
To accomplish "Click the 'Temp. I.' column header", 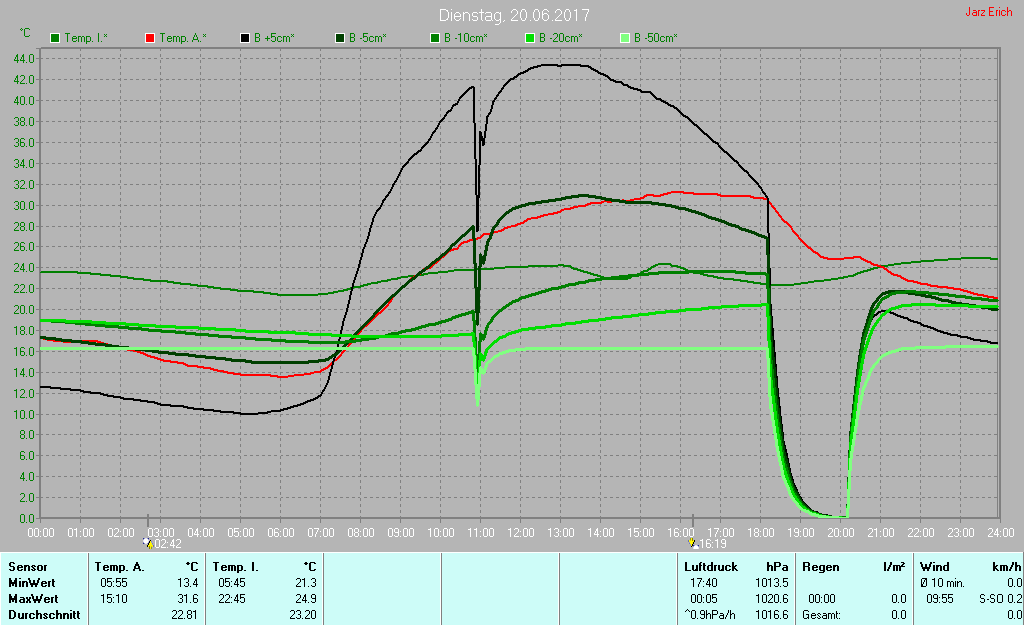I will (235, 567).
